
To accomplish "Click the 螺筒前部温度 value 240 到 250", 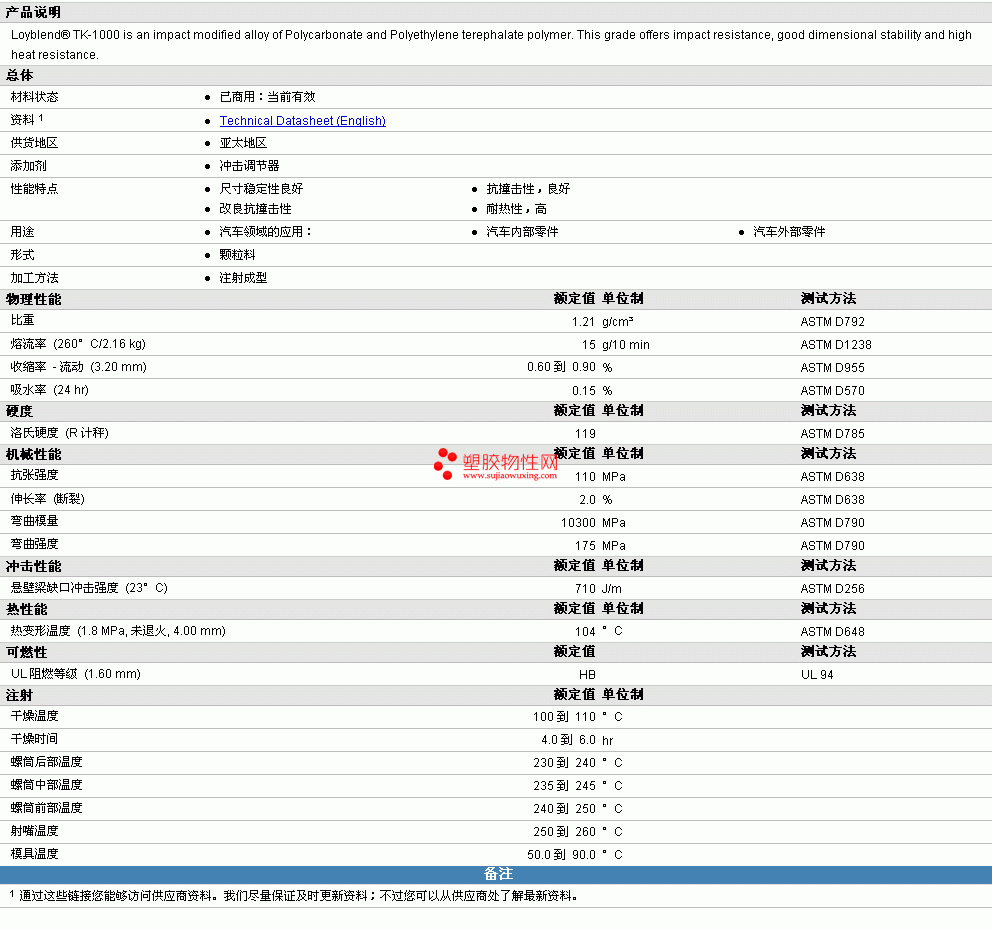I will click(564, 809).
